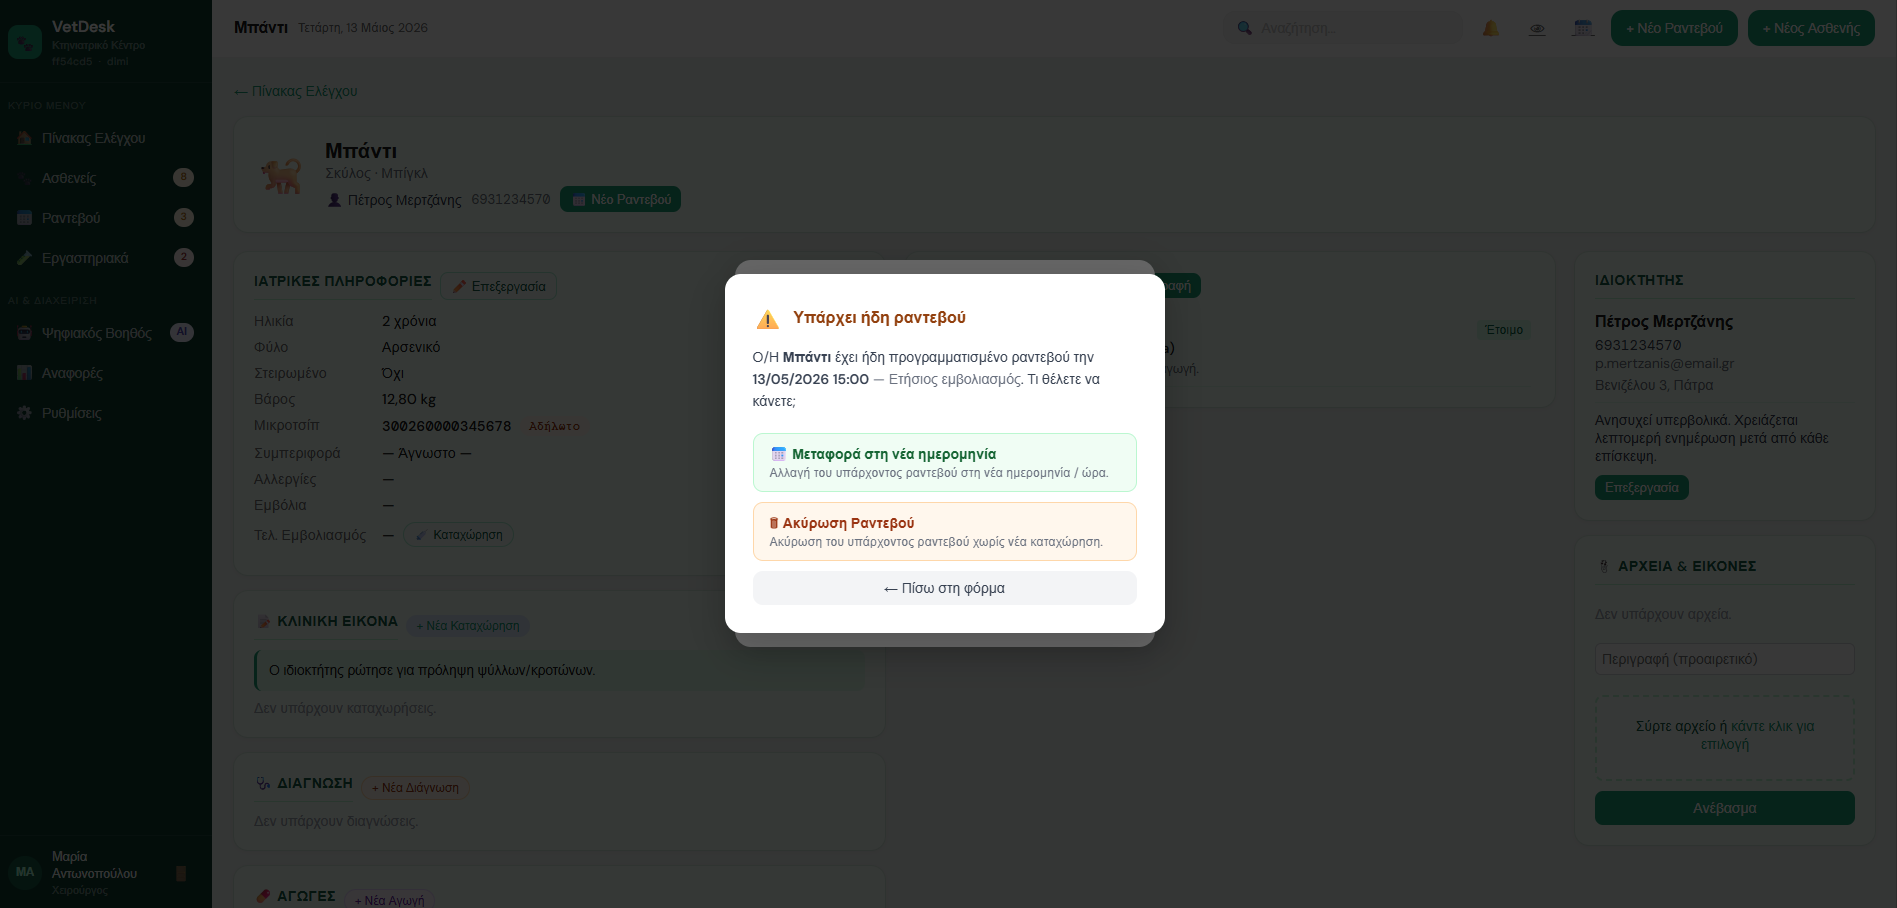Click the Ανέβασμα upload button
The height and width of the screenshot is (908, 1897).
tap(1724, 808)
